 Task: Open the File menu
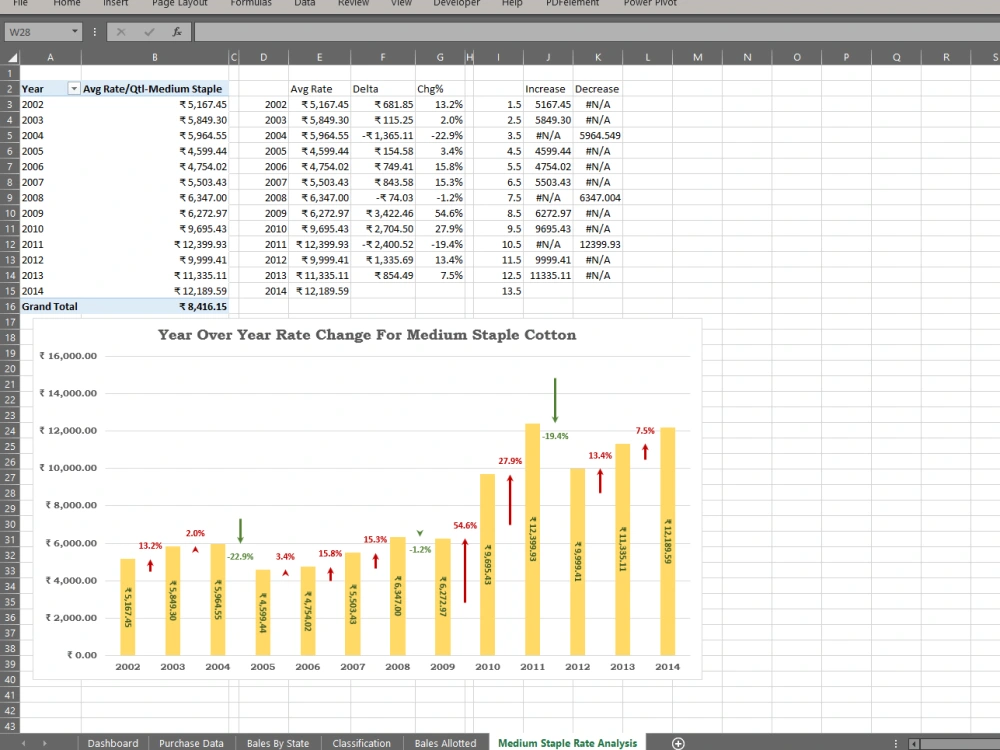tap(20, 3)
